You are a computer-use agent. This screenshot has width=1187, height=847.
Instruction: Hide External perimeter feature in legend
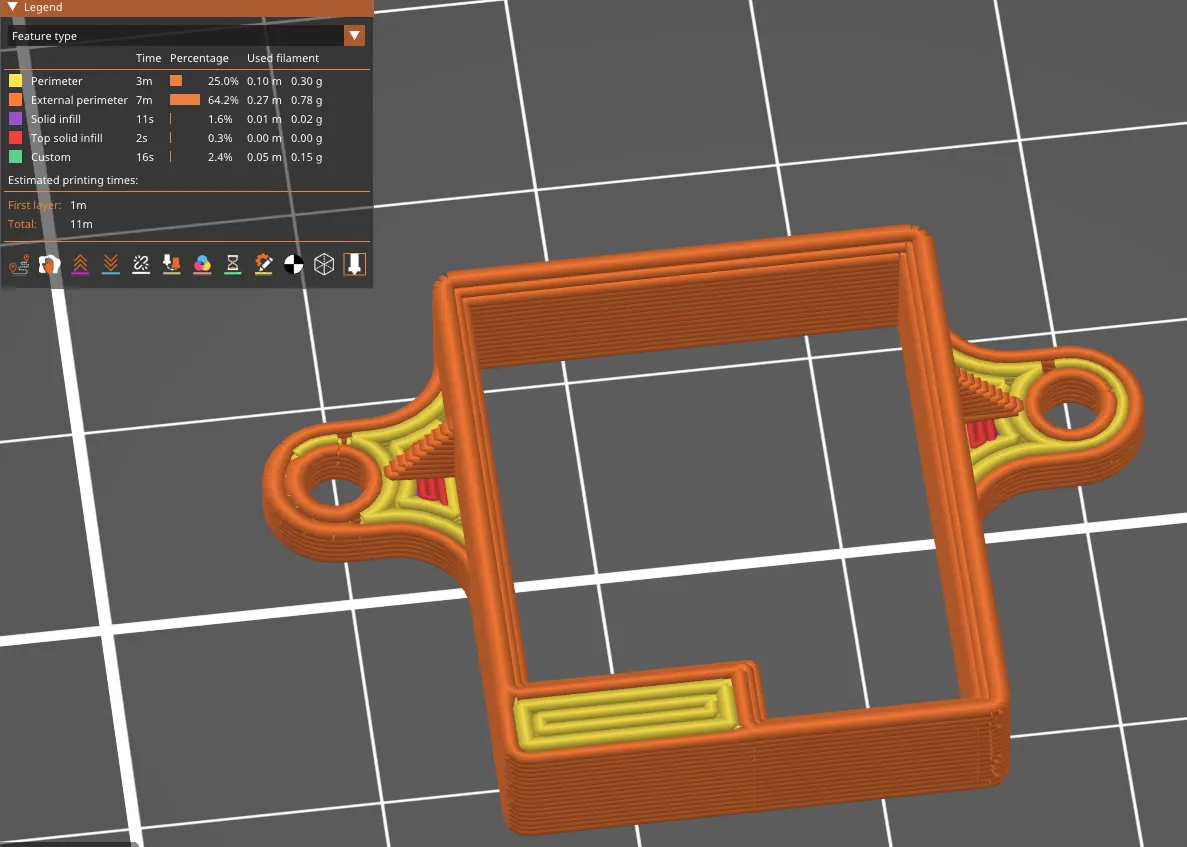coord(79,100)
